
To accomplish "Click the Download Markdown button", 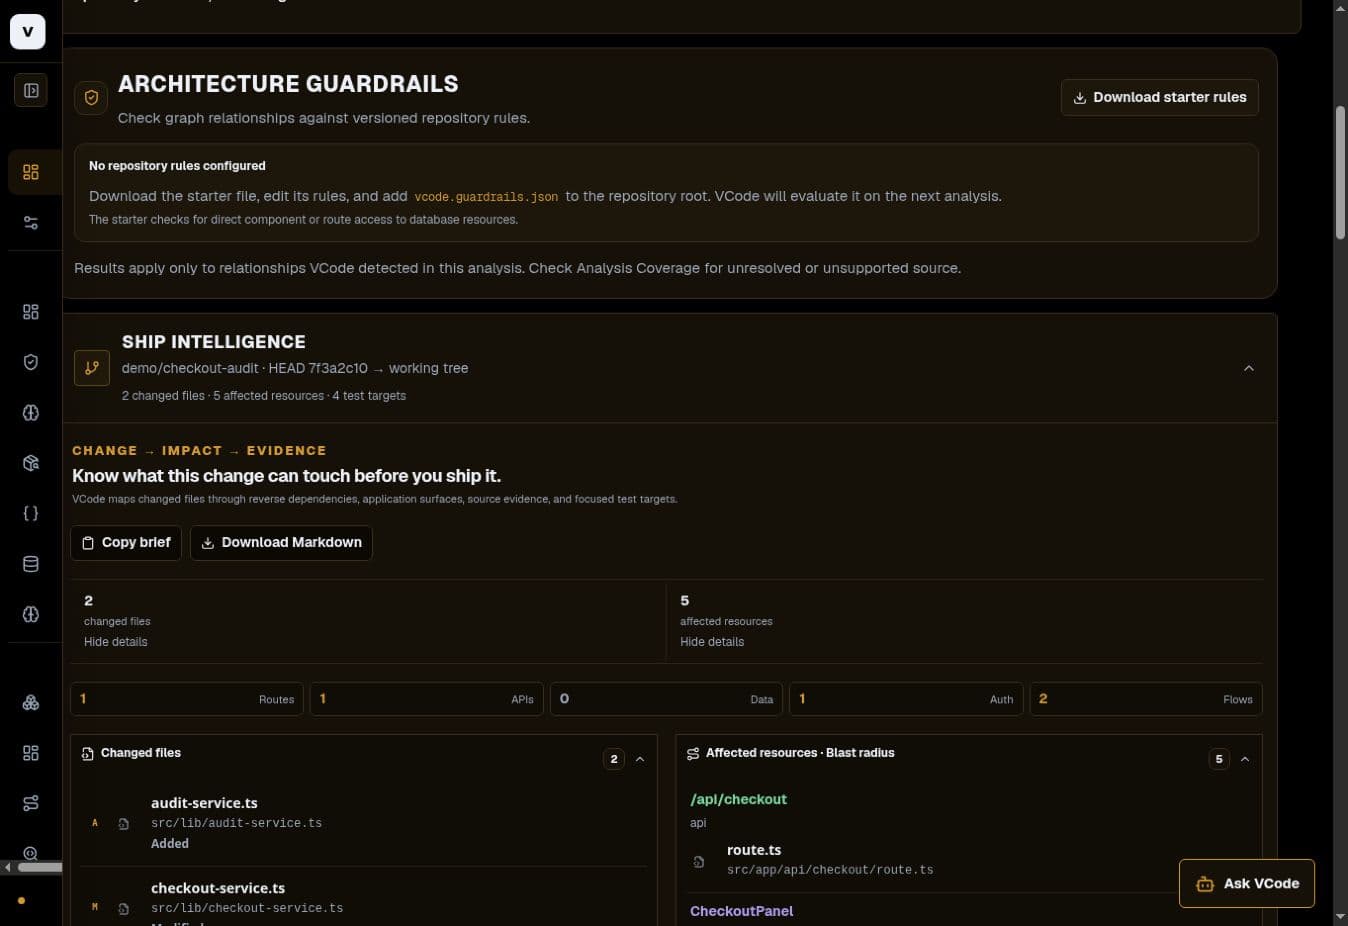I will point(281,543).
